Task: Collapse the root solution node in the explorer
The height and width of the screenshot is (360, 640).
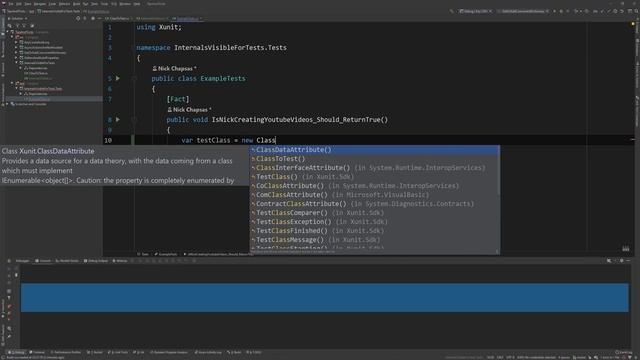Action: point(7,32)
